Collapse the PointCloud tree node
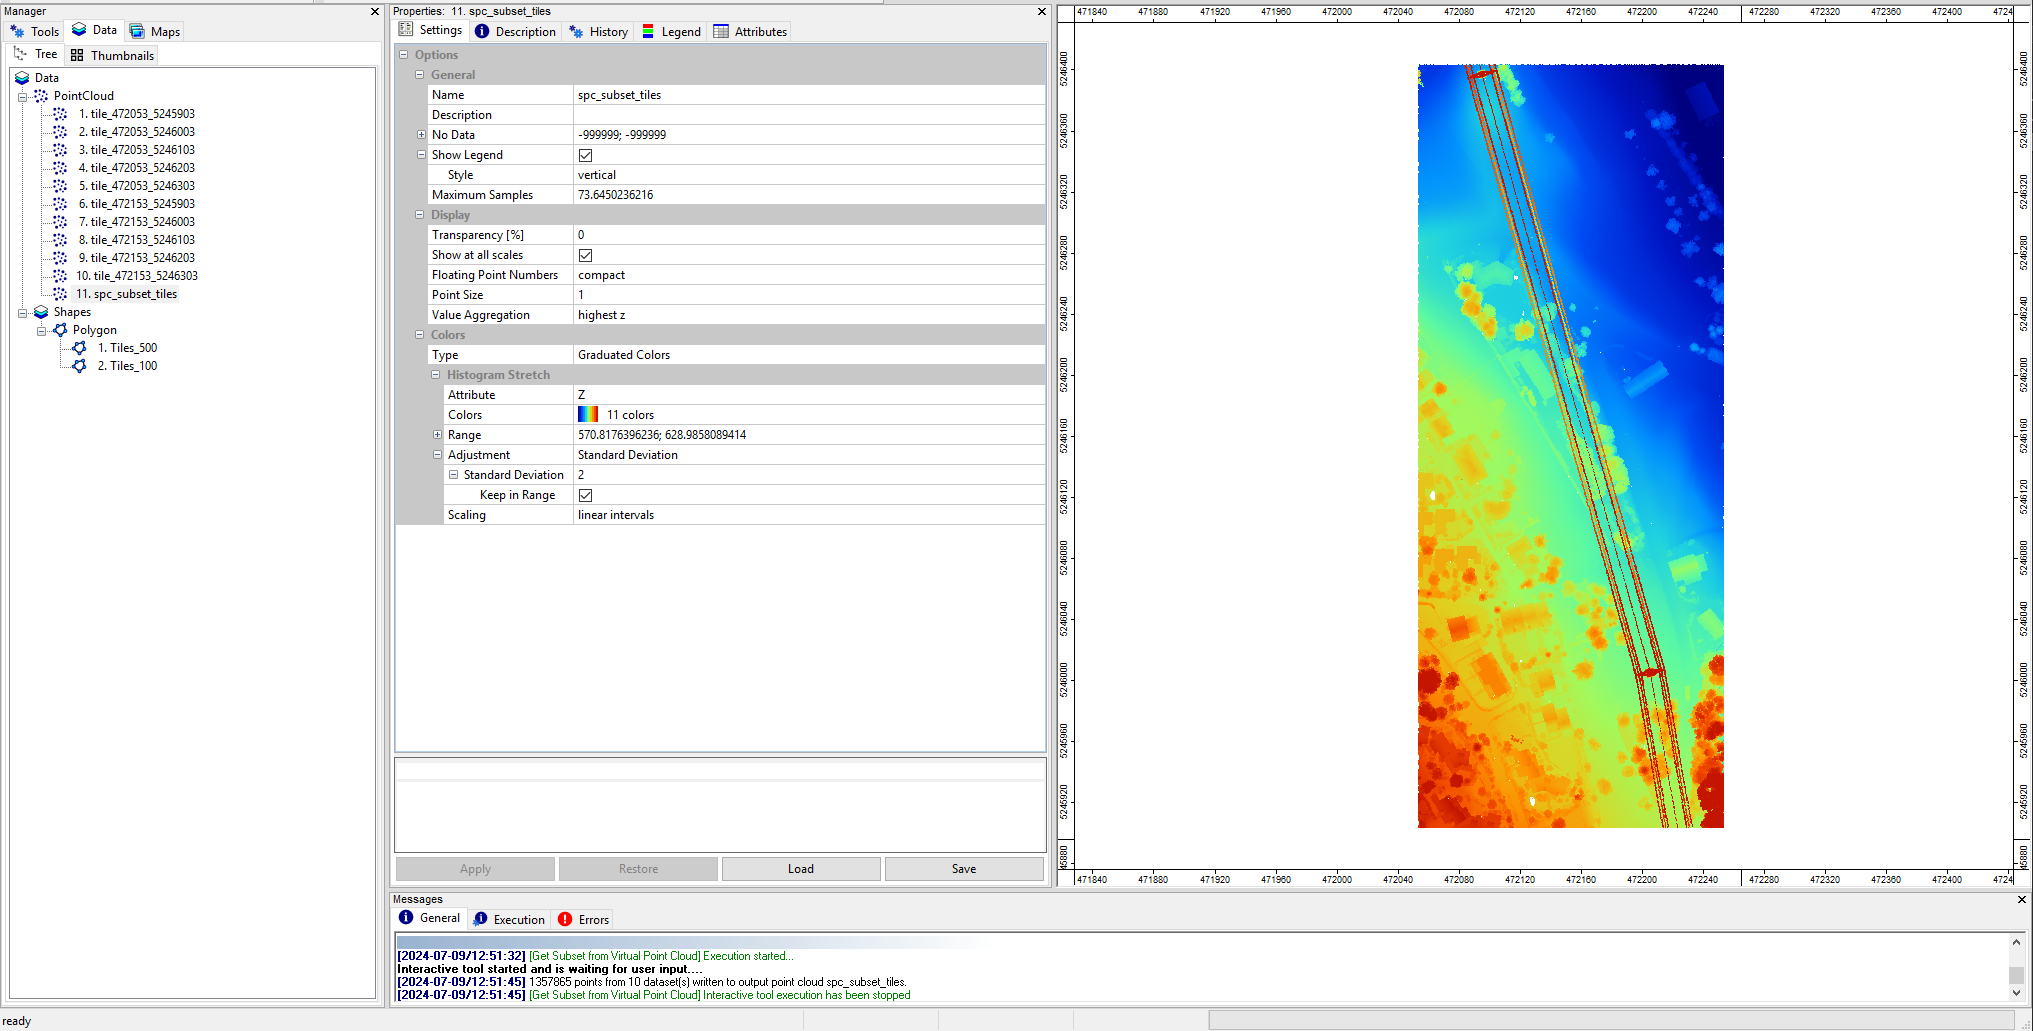The width and height of the screenshot is (2033, 1031). tap(22, 96)
